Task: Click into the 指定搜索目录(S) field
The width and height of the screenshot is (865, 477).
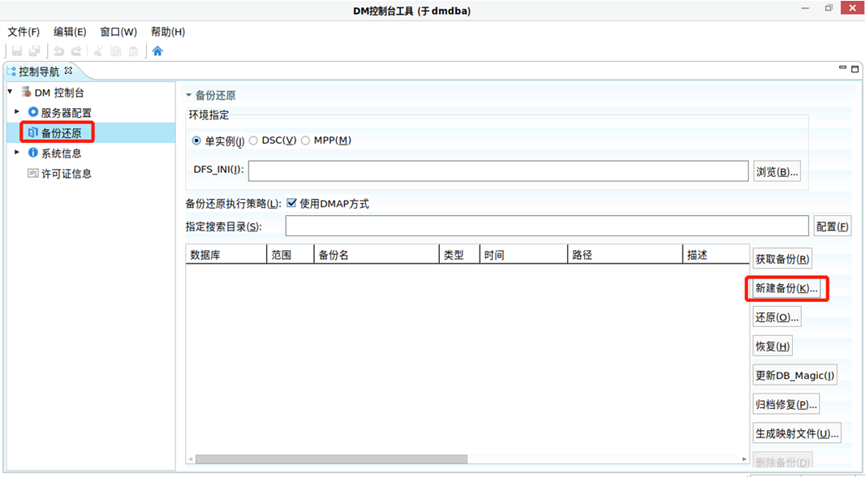Action: pos(547,226)
